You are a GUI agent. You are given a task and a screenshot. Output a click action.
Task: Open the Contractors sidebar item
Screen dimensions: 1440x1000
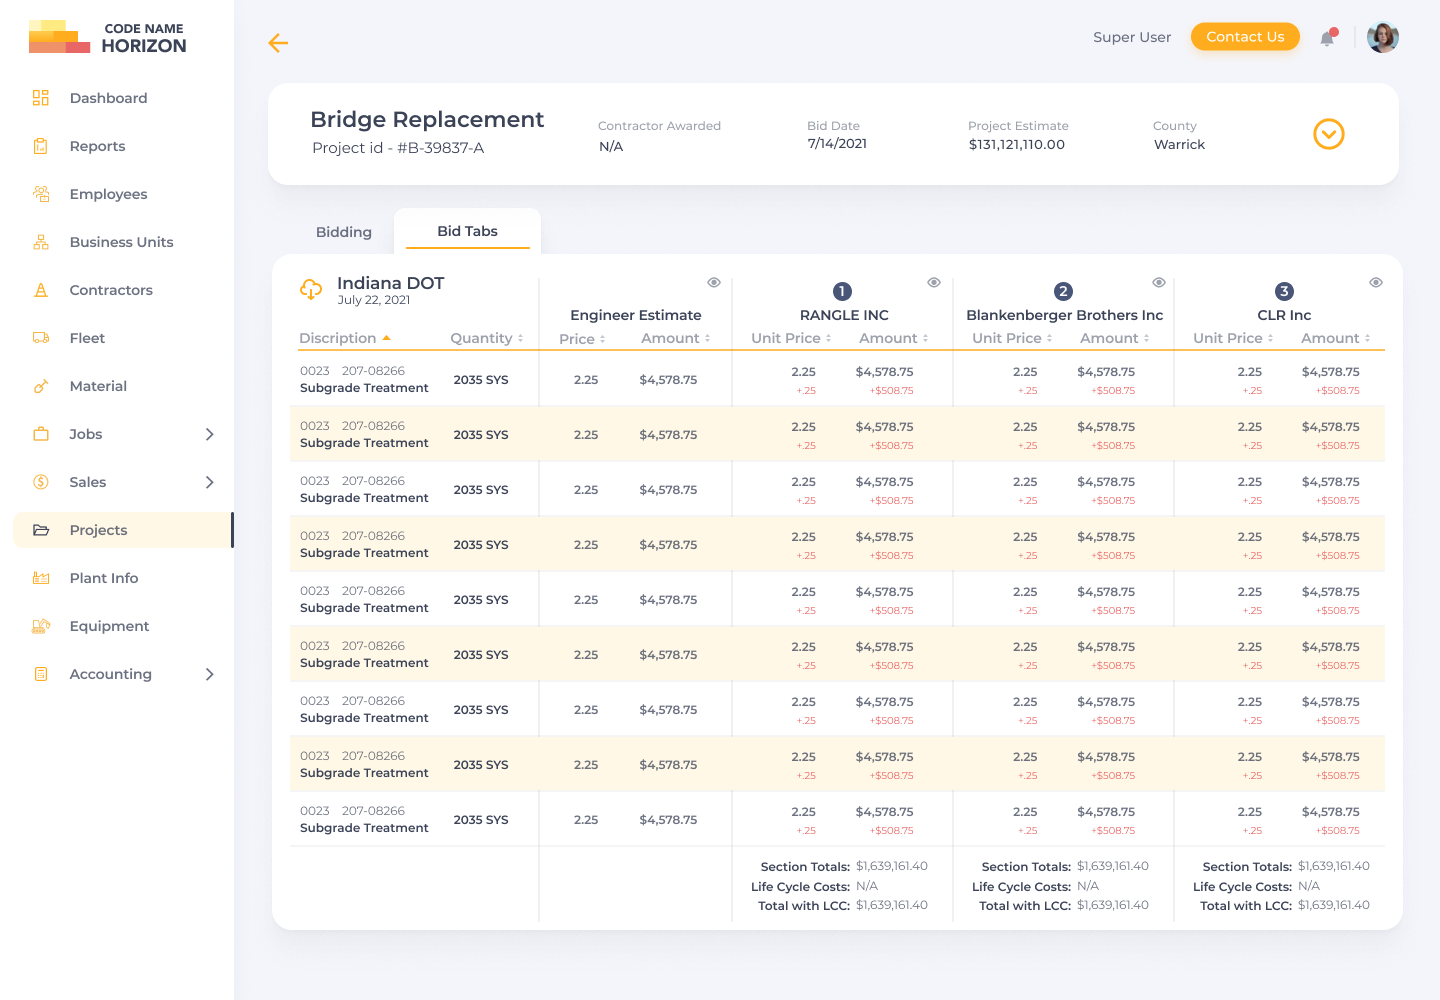[x=111, y=290]
